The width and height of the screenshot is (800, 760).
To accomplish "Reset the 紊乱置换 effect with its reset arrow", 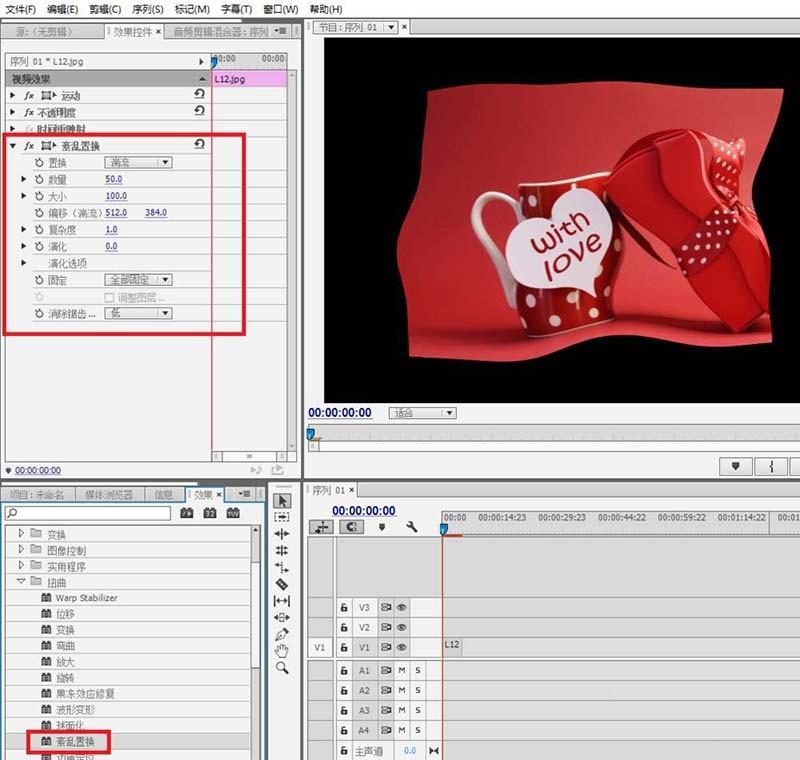I will point(199,144).
